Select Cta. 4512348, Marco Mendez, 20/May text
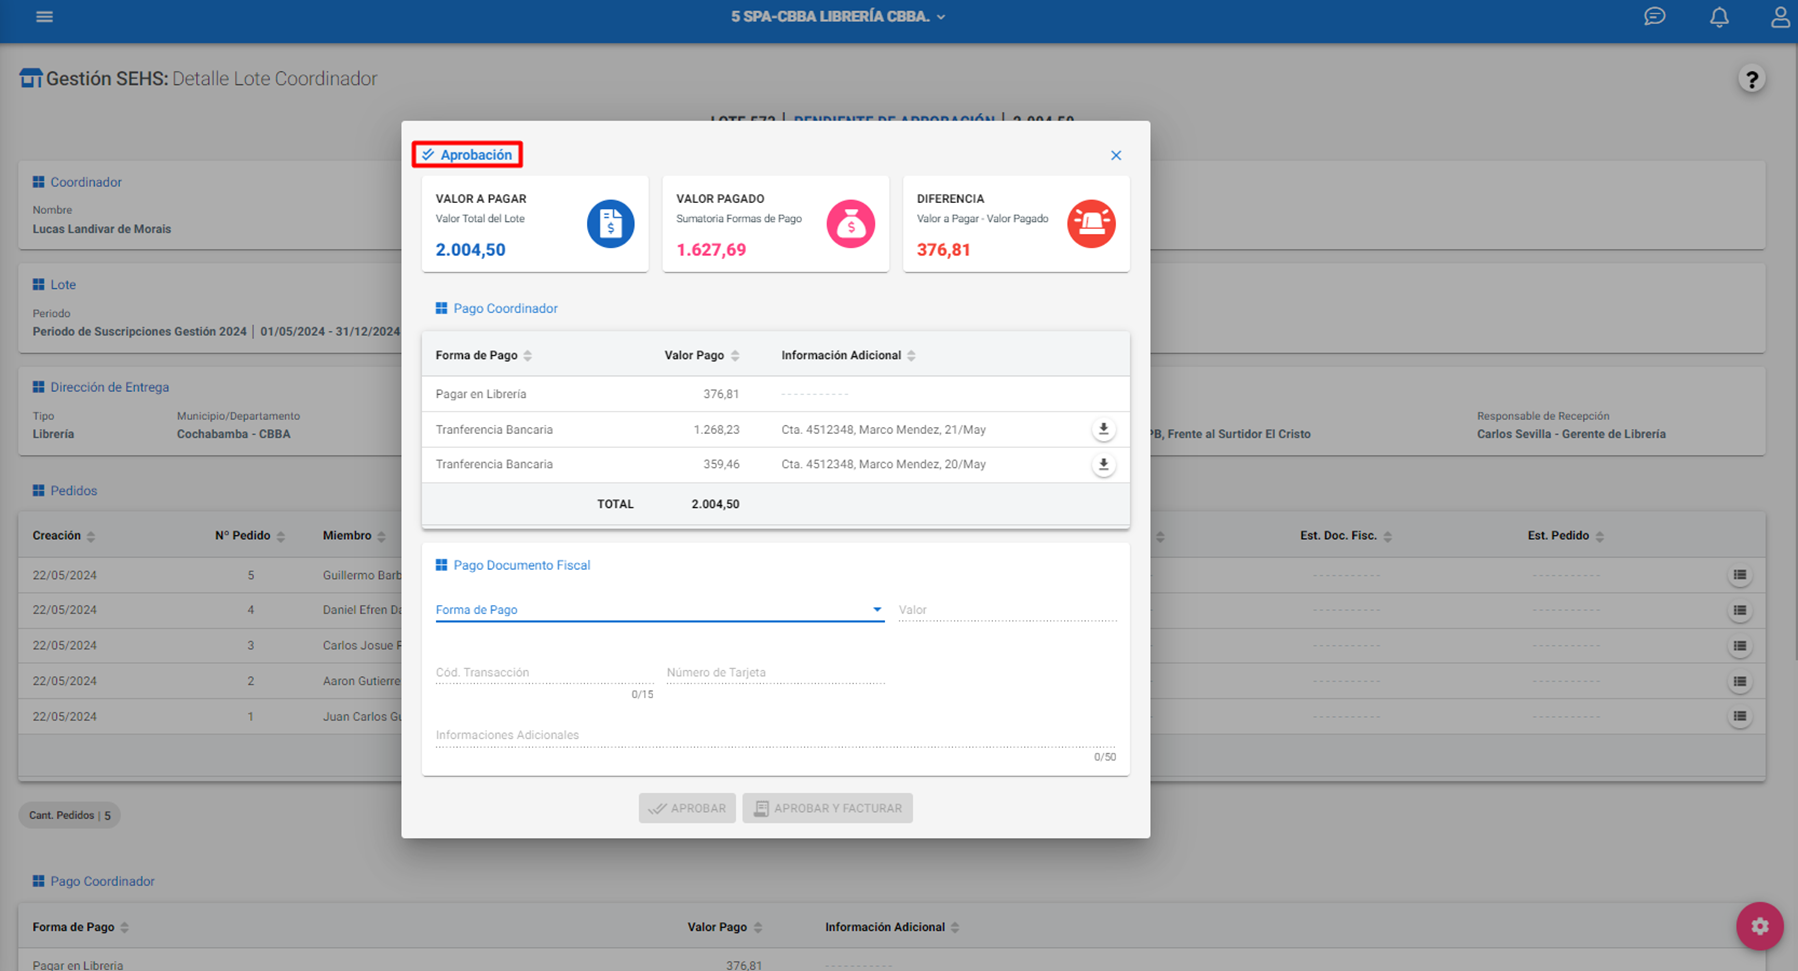 [x=883, y=464]
